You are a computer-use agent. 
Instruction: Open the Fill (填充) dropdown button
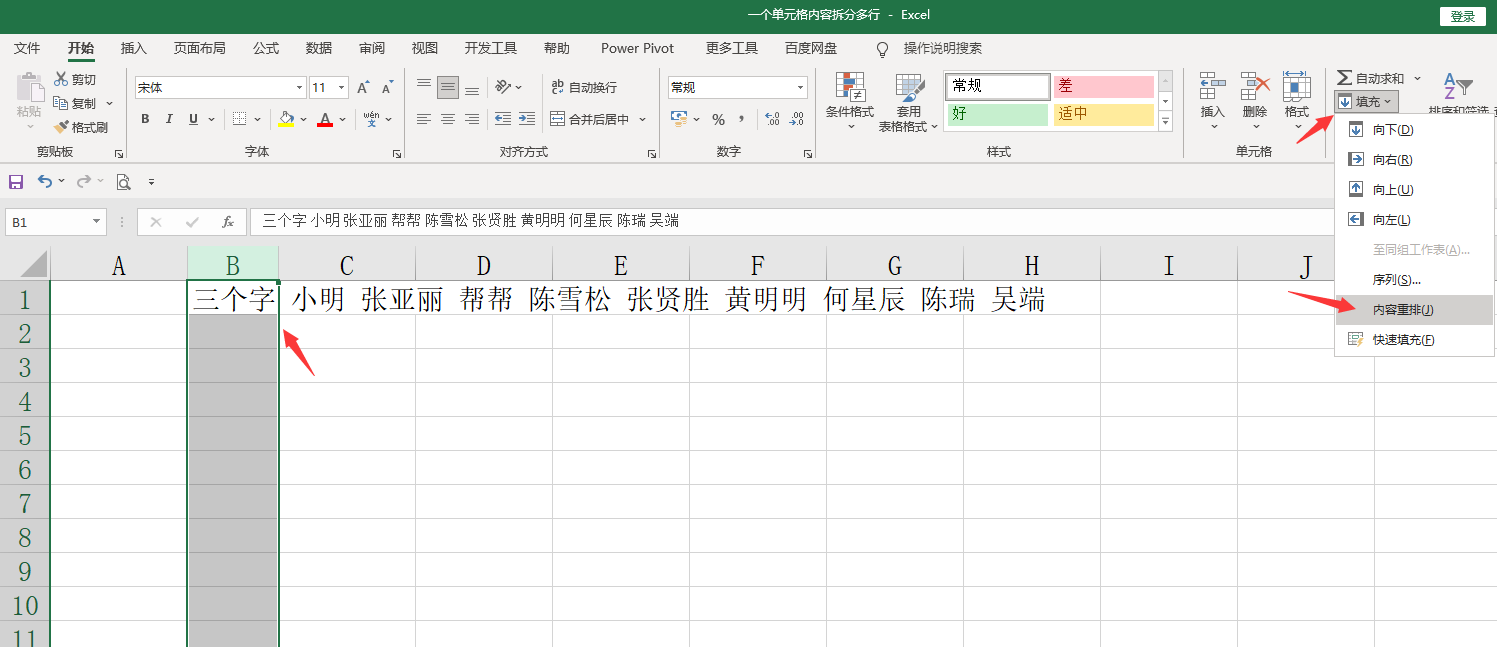pyautogui.click(x=1365, y=101)
